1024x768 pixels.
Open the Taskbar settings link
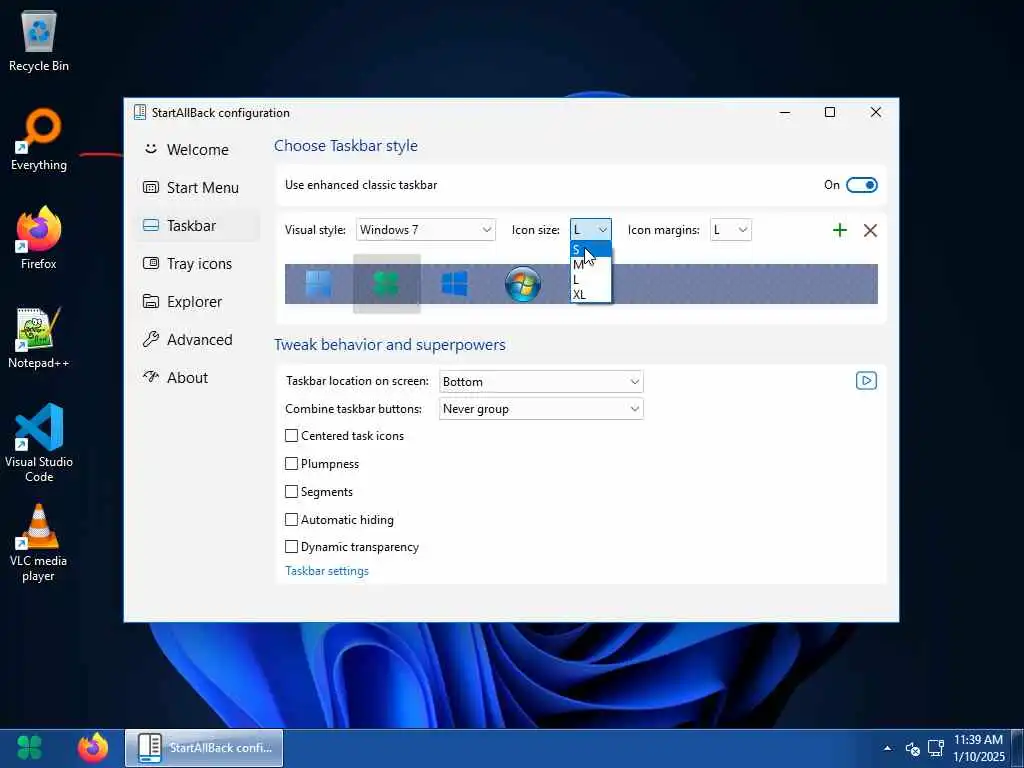click(x=327, y=571)
